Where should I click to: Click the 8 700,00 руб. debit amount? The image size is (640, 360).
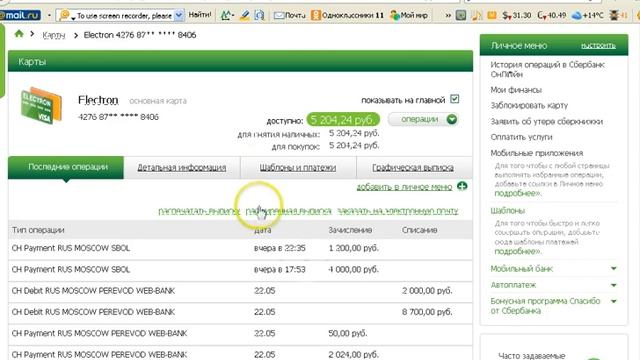[x=427, y=312]
